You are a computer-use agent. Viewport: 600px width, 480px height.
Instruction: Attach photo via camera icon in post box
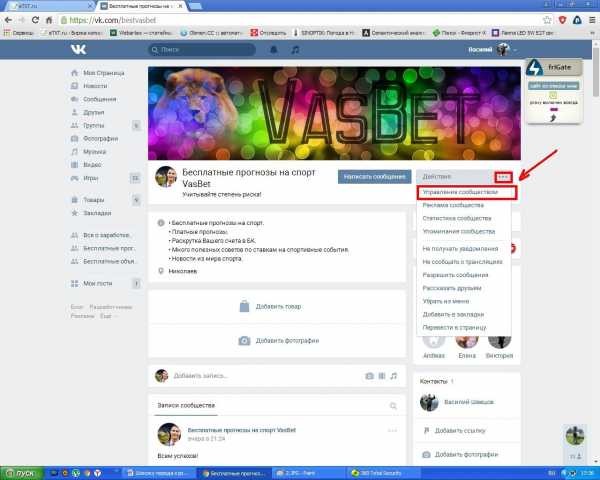tap(369, 376)
